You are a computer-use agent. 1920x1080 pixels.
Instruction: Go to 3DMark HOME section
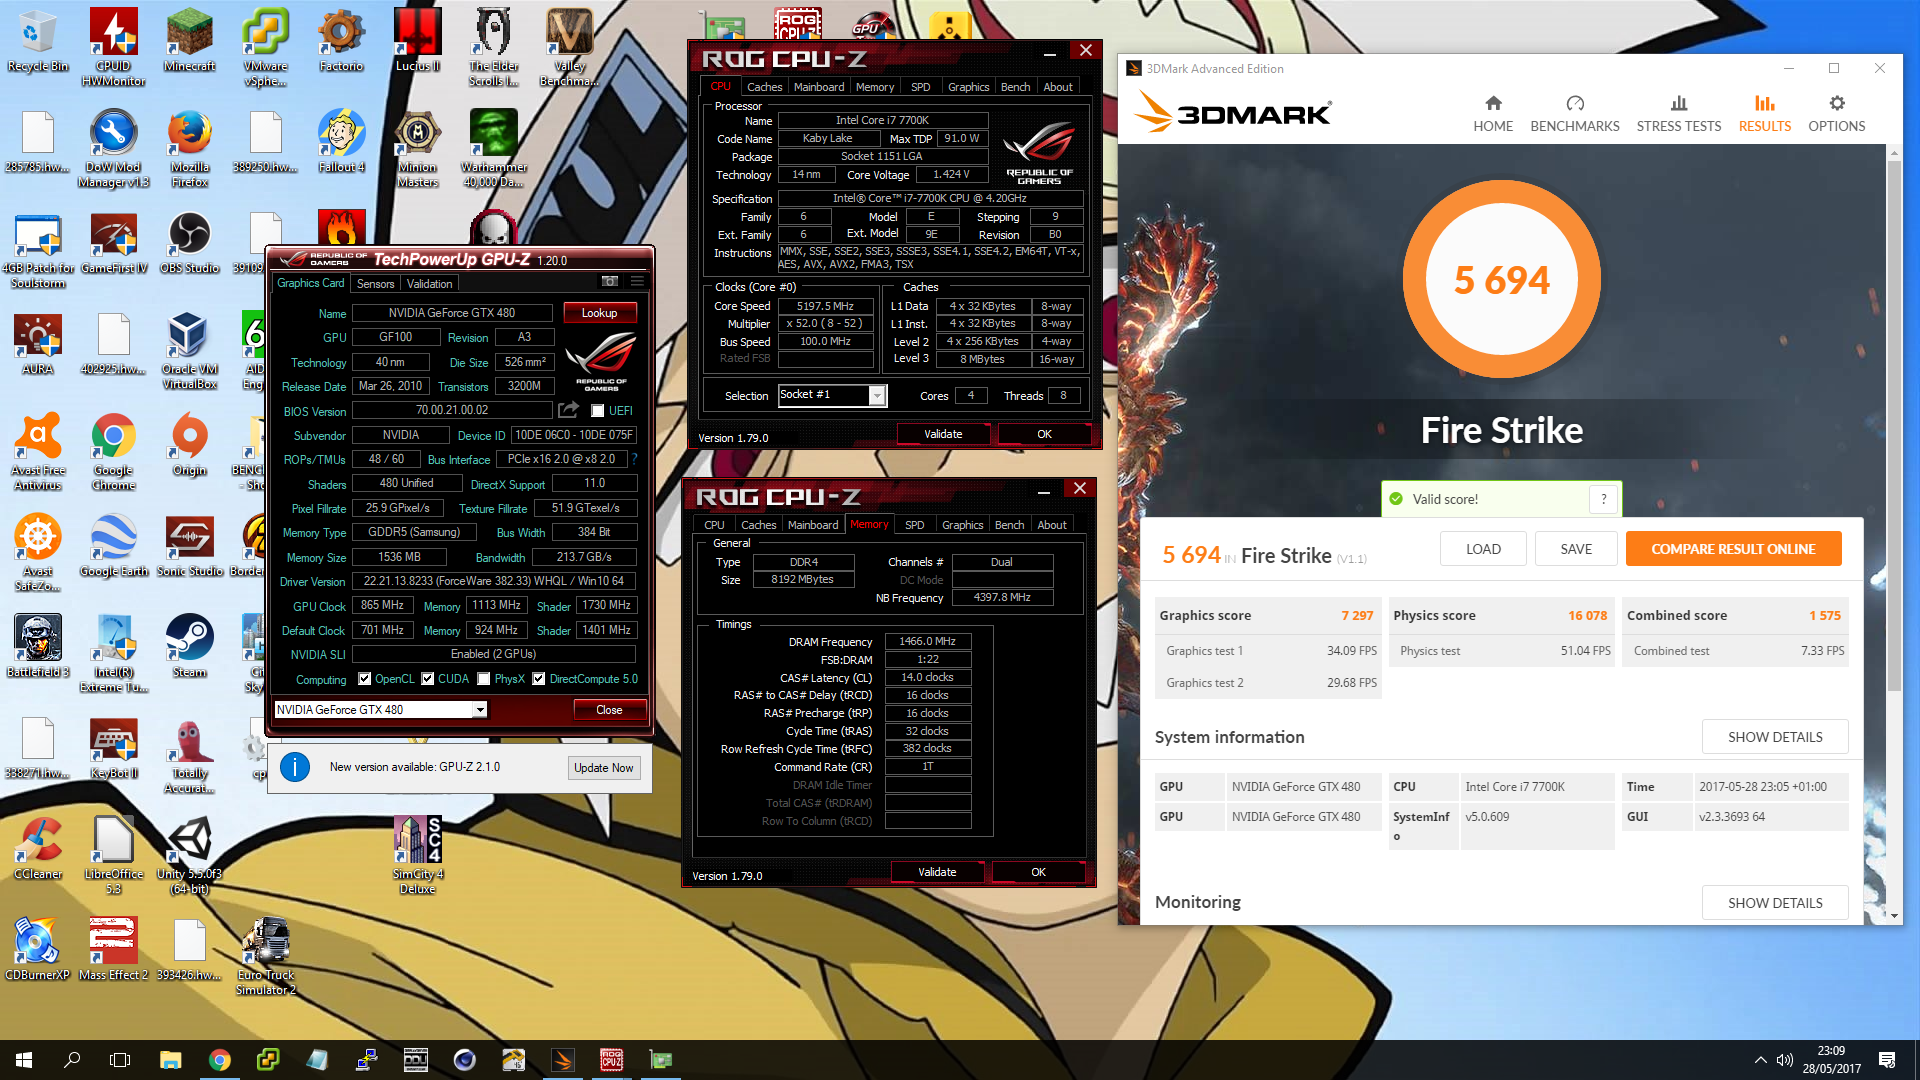[1493, 113]
